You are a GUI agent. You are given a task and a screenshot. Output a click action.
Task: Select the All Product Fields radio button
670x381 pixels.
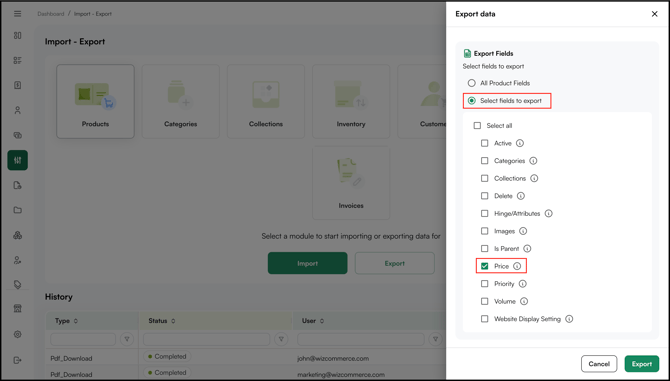[x=471, y=83]
